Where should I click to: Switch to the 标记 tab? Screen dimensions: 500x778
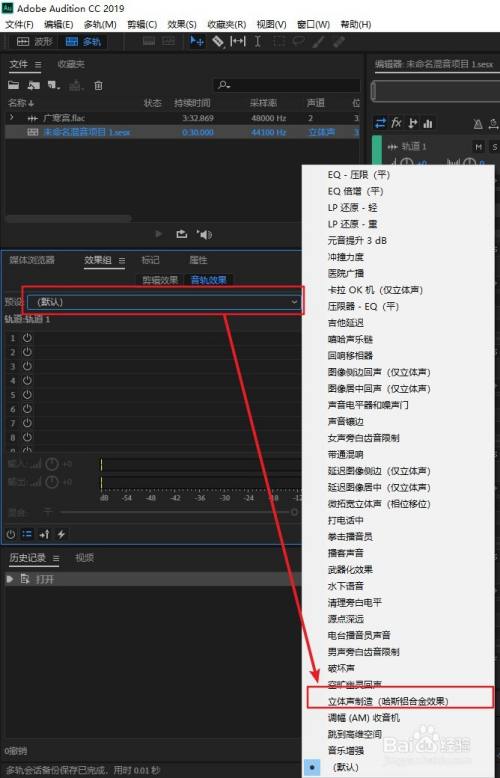tap(150, 260)
